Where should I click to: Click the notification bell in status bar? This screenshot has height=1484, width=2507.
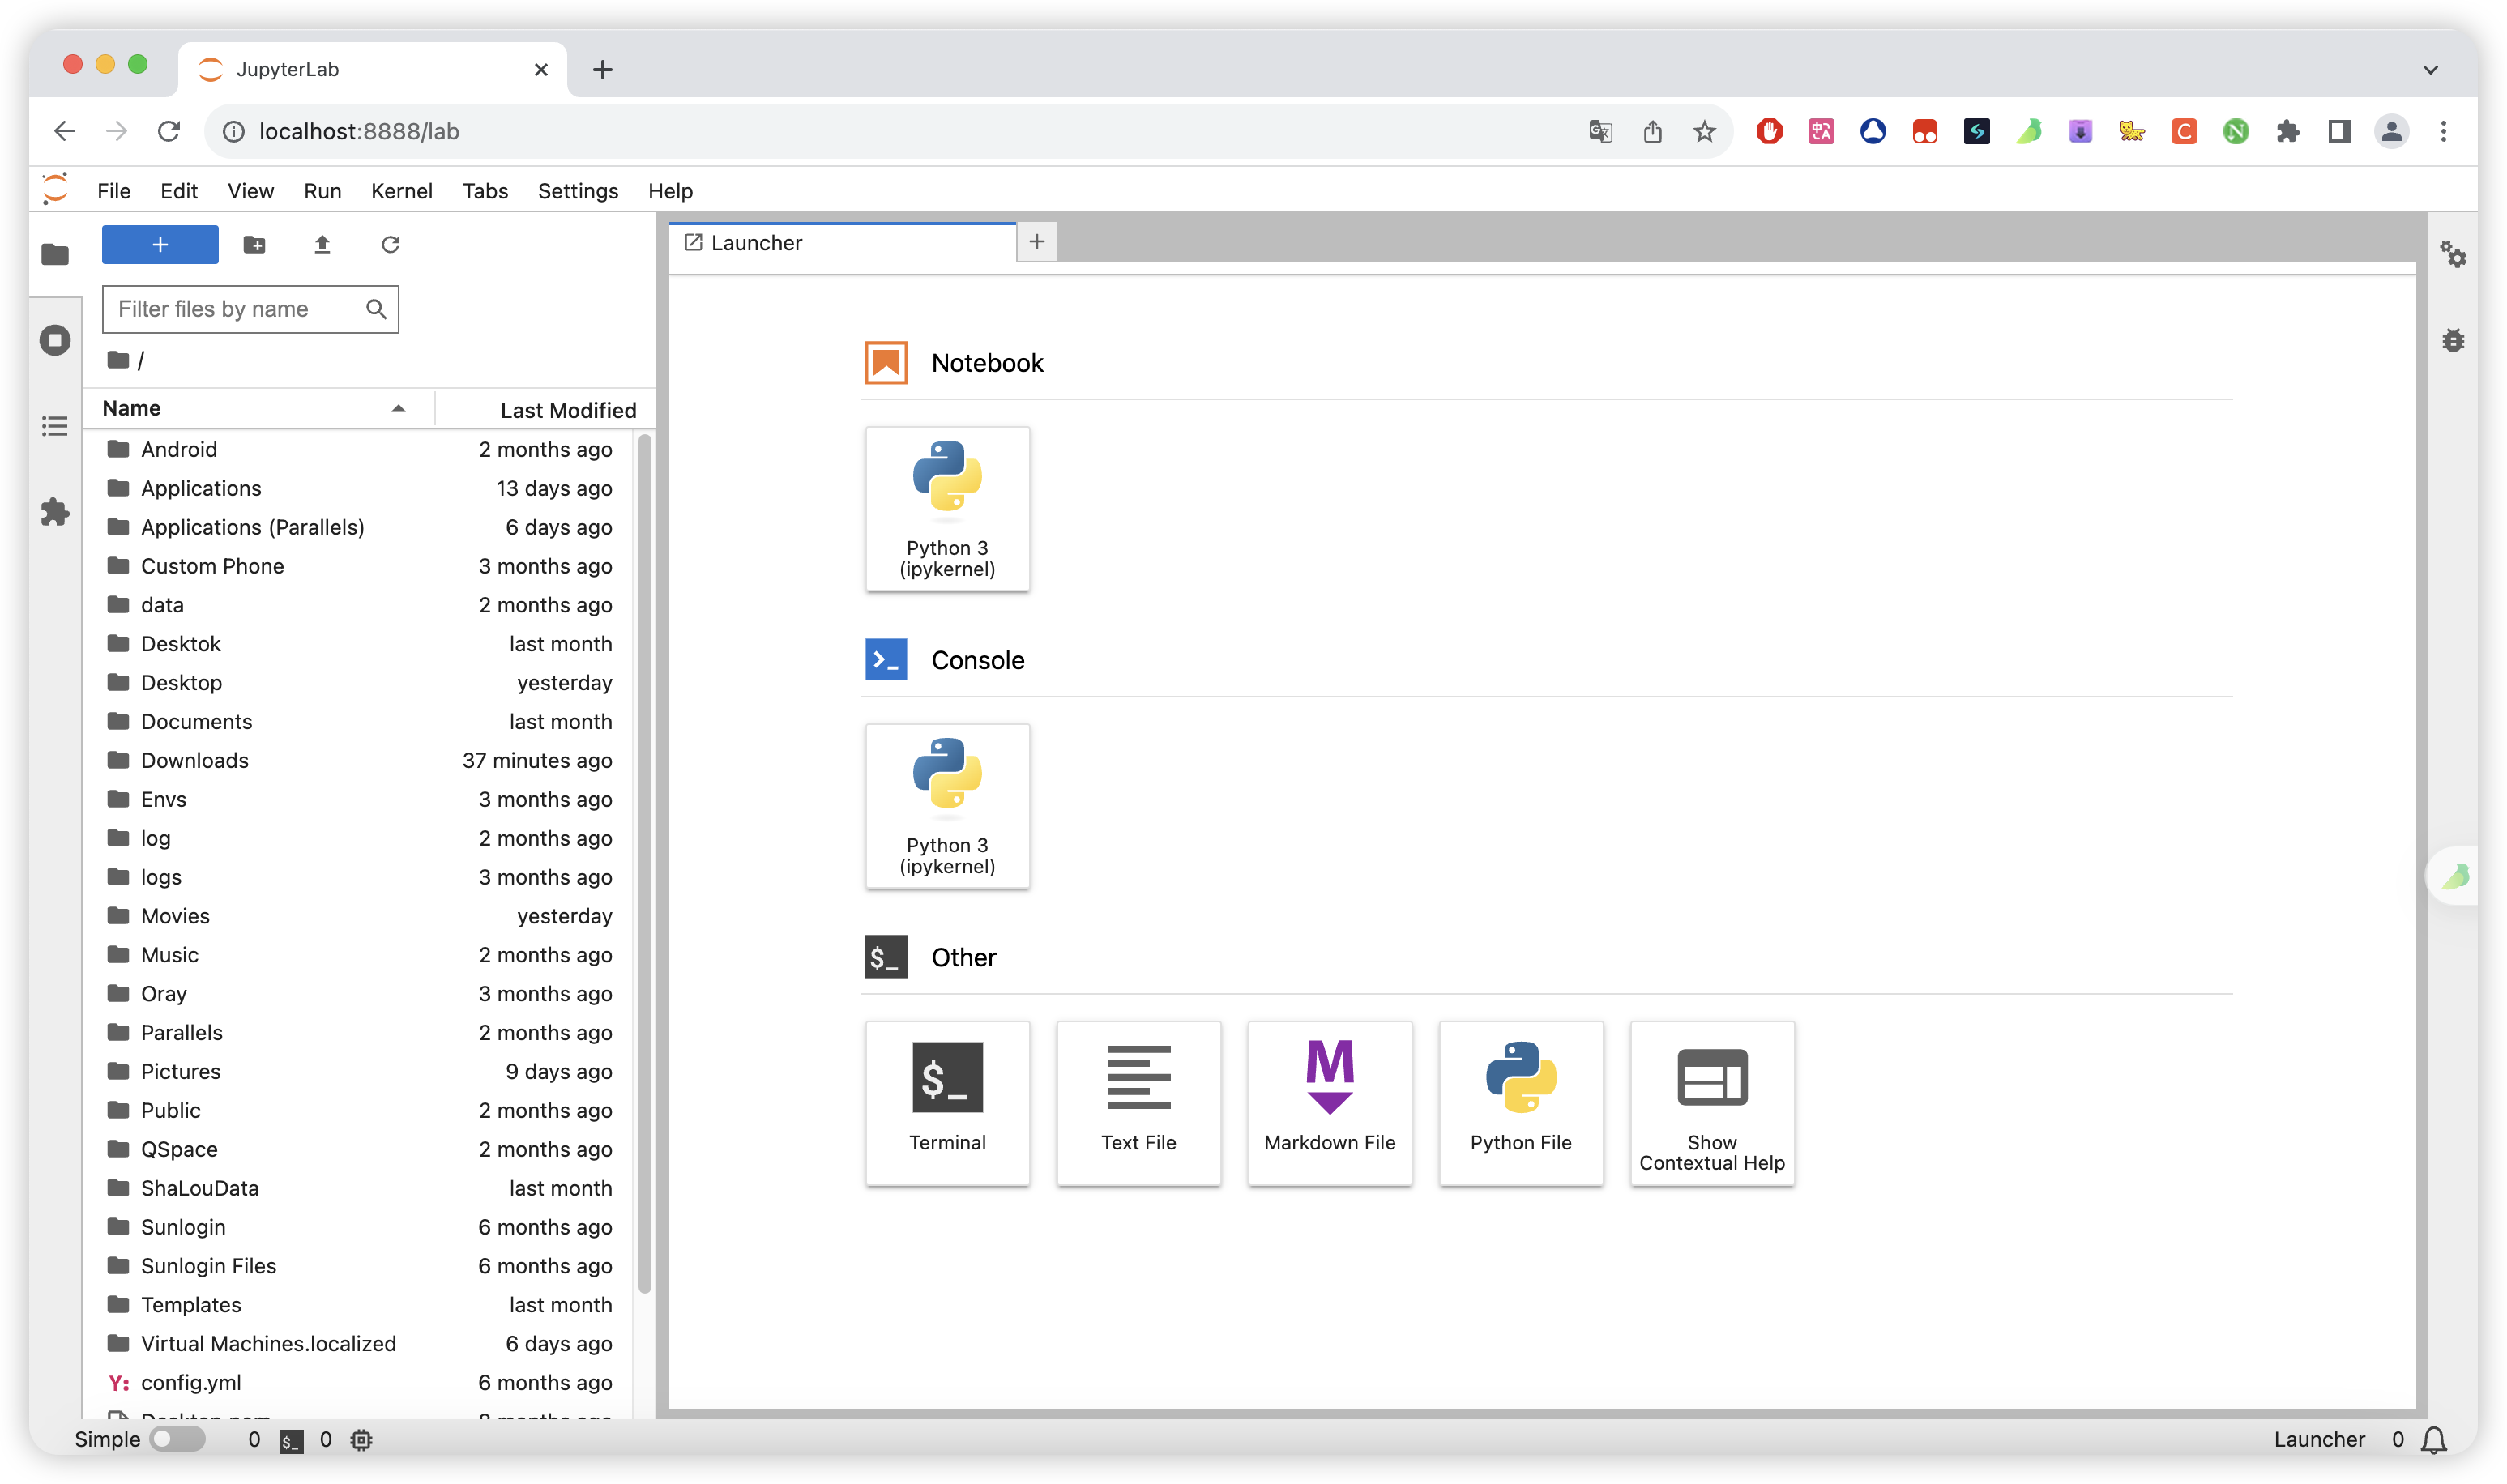pyautogui.click(x=2433, y=1440)
